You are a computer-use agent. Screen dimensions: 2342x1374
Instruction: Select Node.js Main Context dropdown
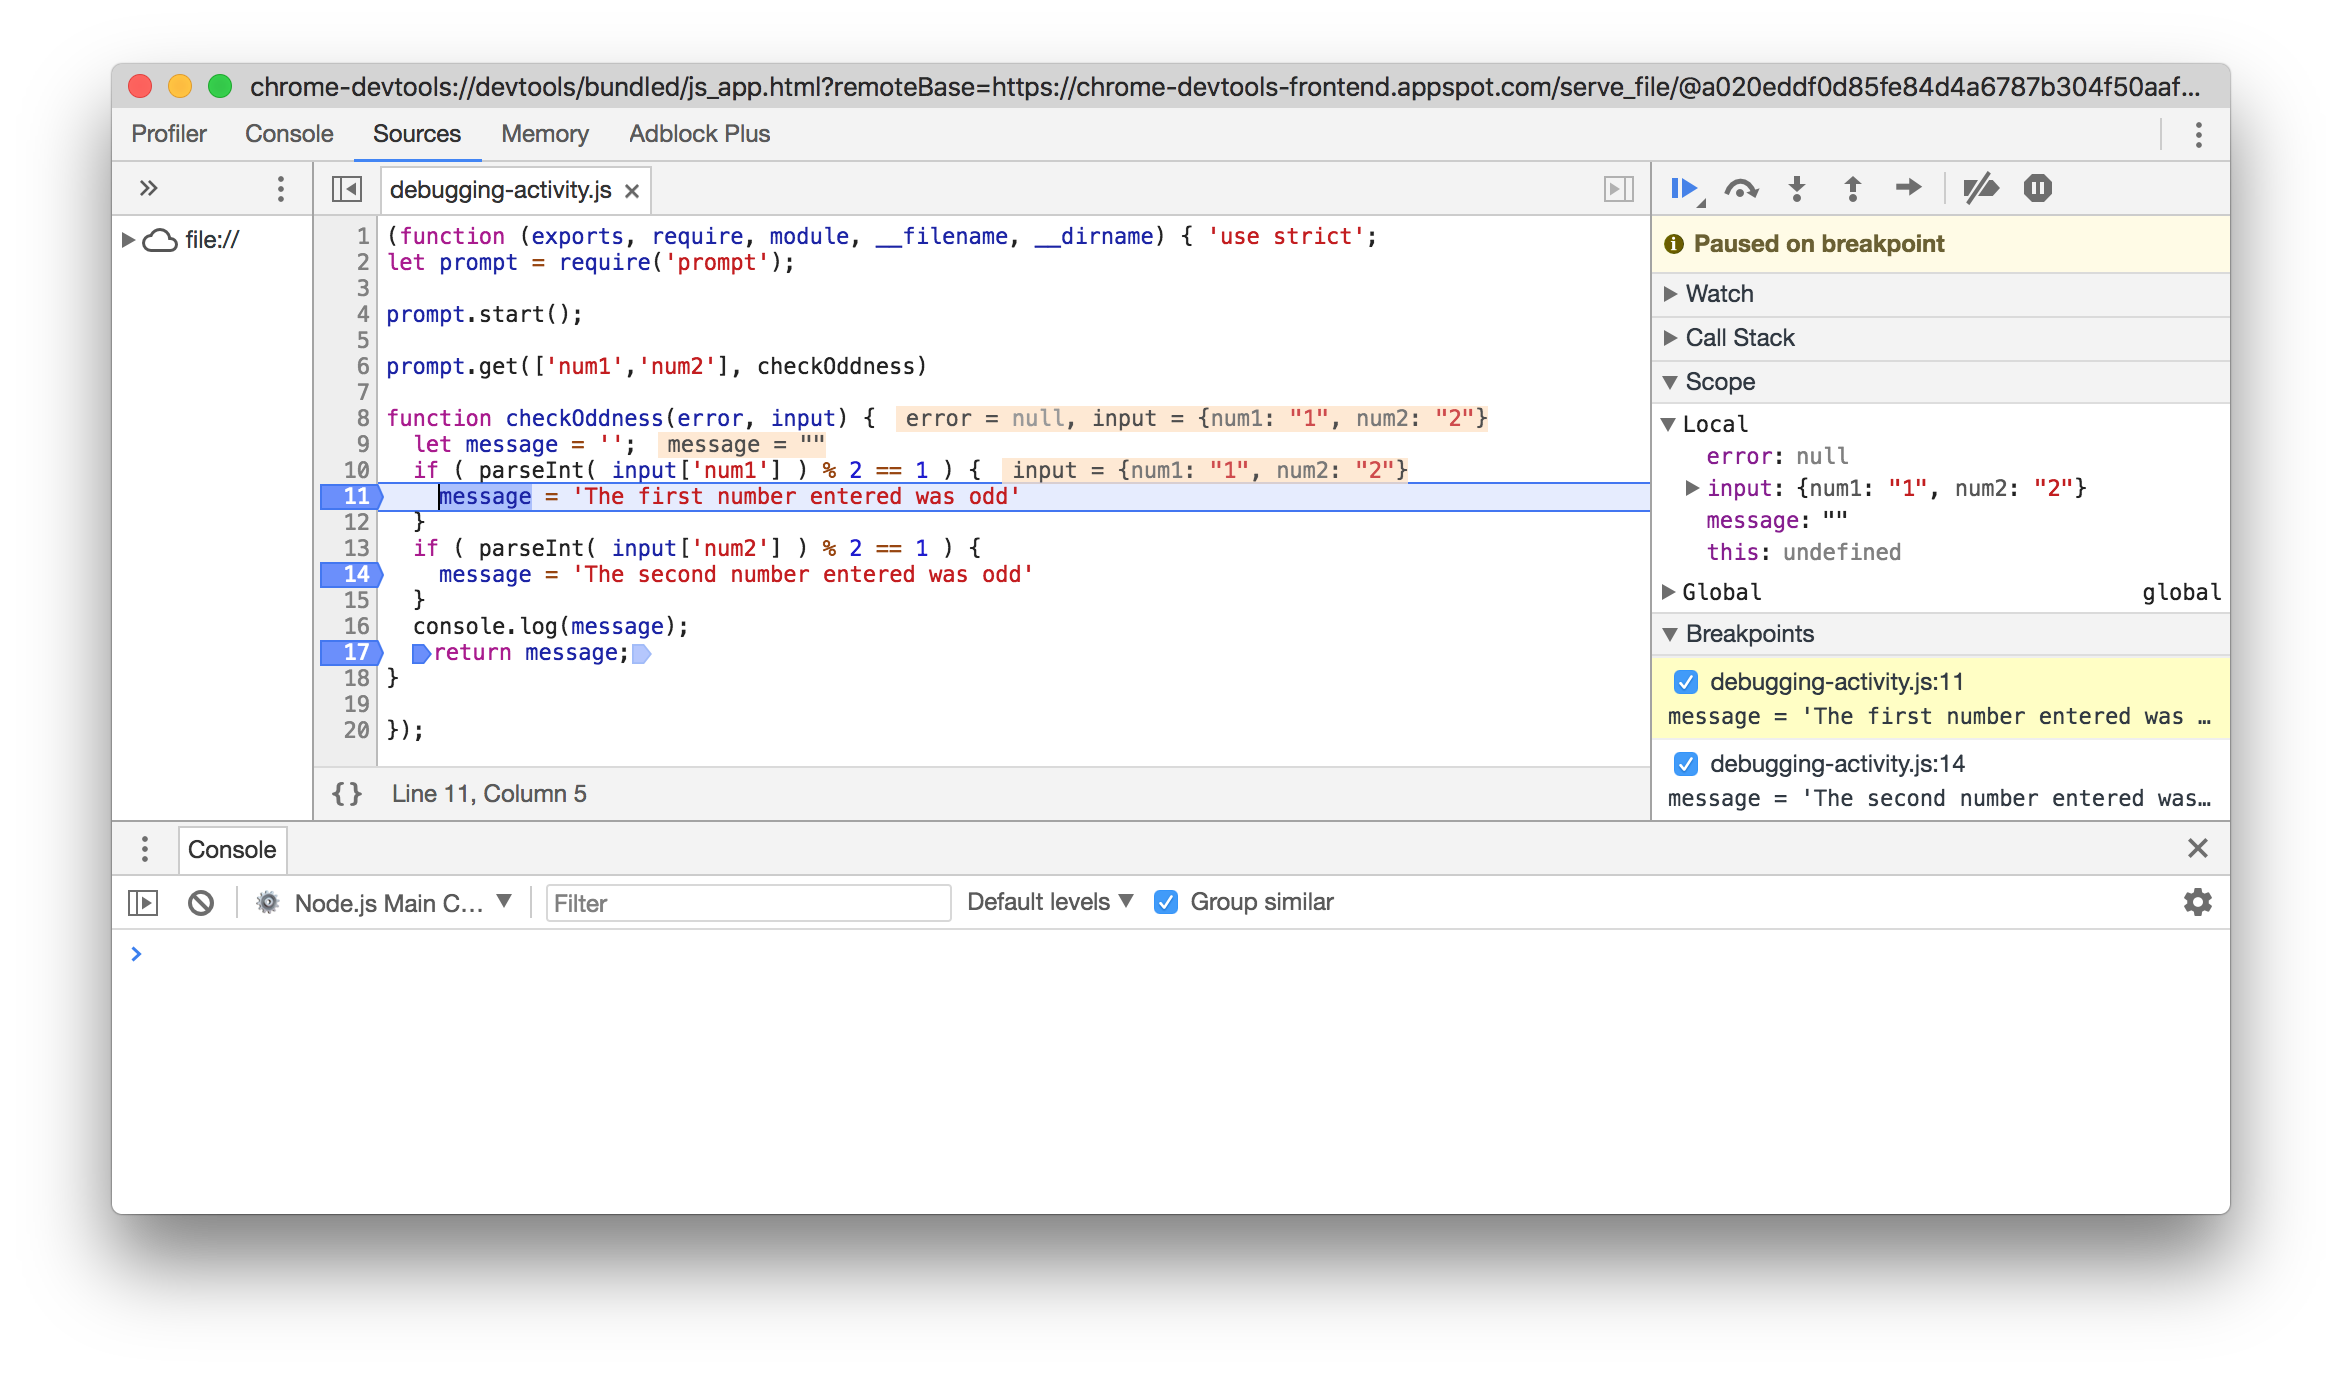coord(388,901)
